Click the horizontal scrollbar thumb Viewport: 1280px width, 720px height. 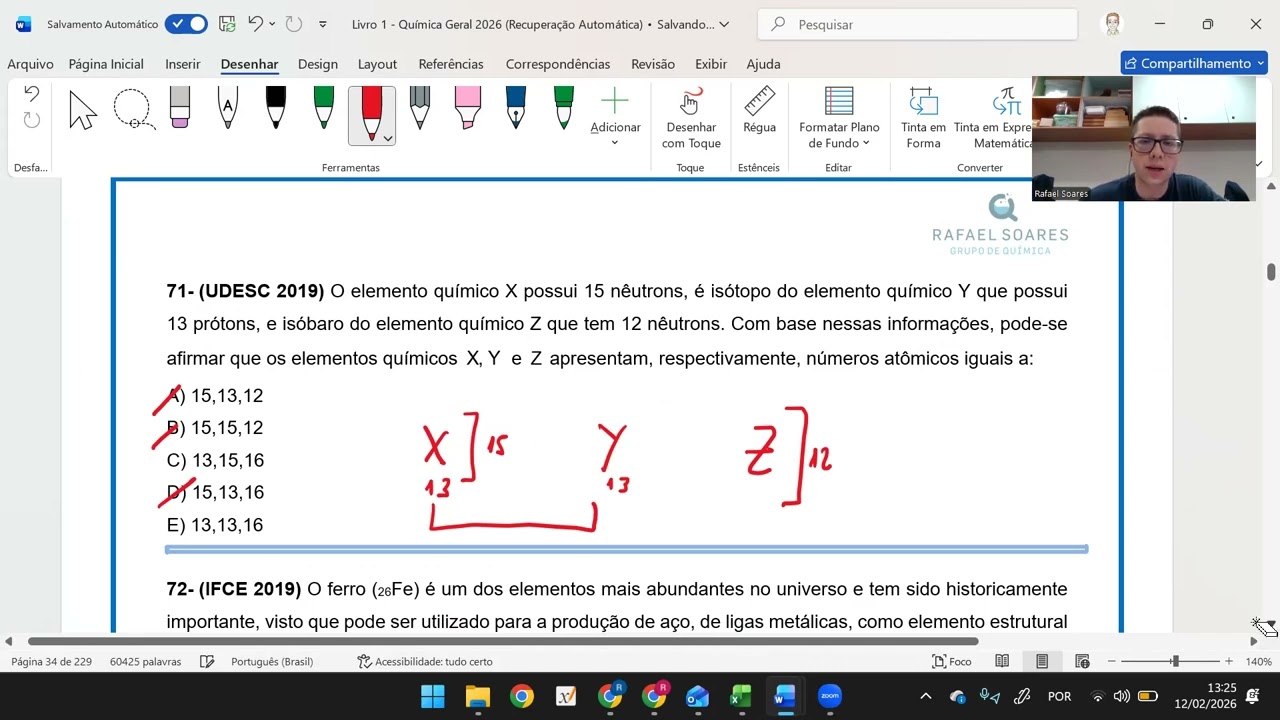pyautogui.click(x=503, y=641)
